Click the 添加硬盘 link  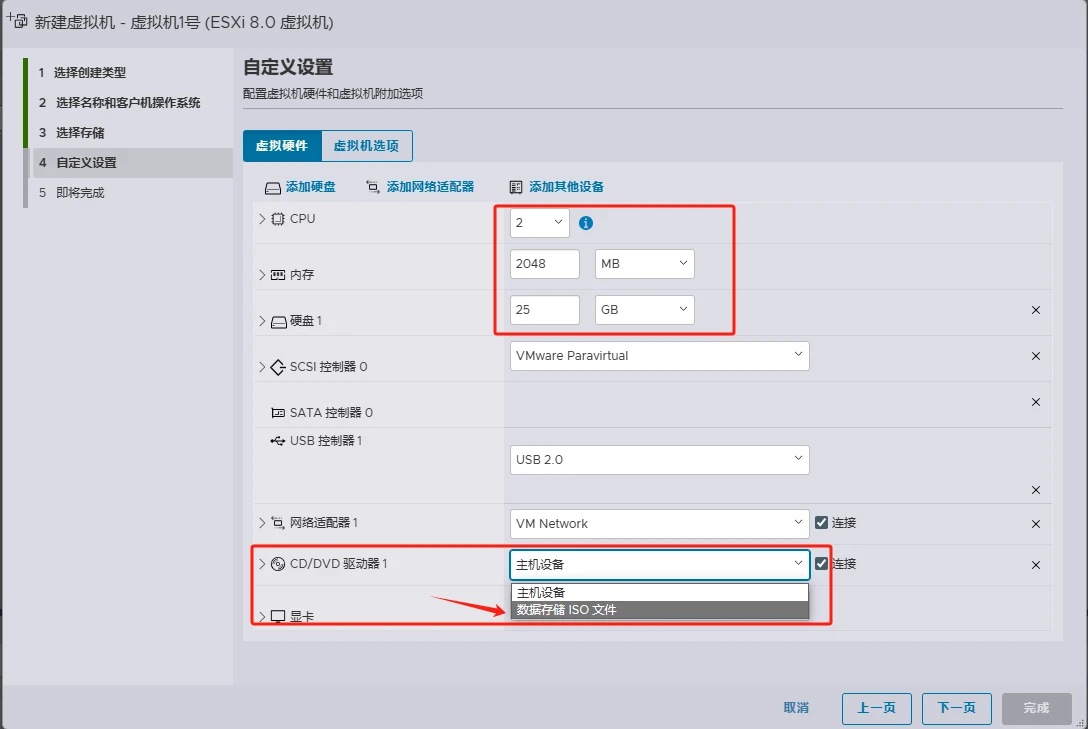click(x=310, y=187)
